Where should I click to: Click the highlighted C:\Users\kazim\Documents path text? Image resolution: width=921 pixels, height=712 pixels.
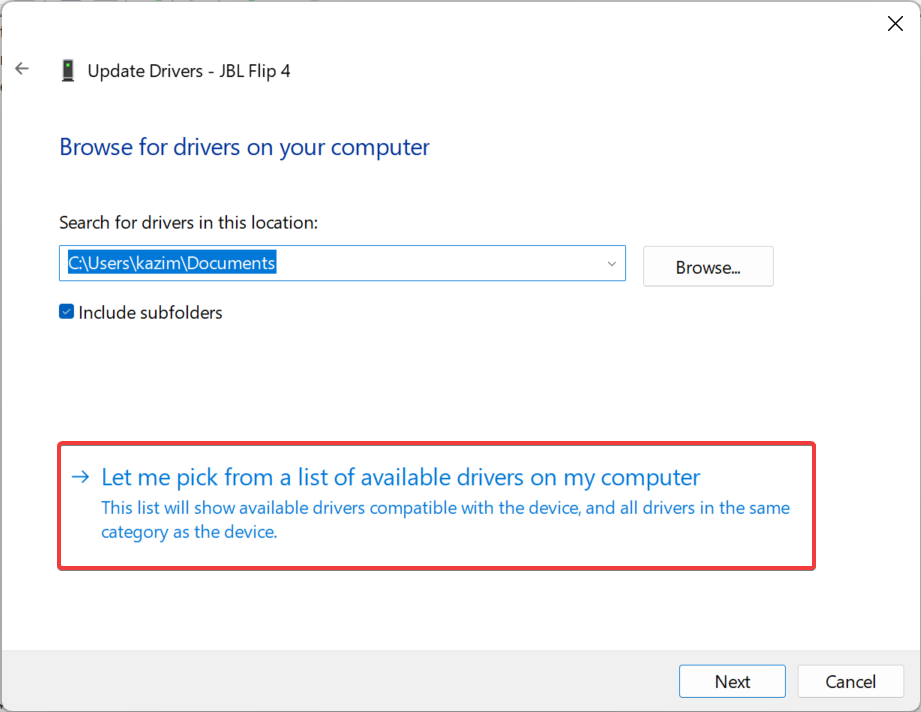[x=171, y=264]
